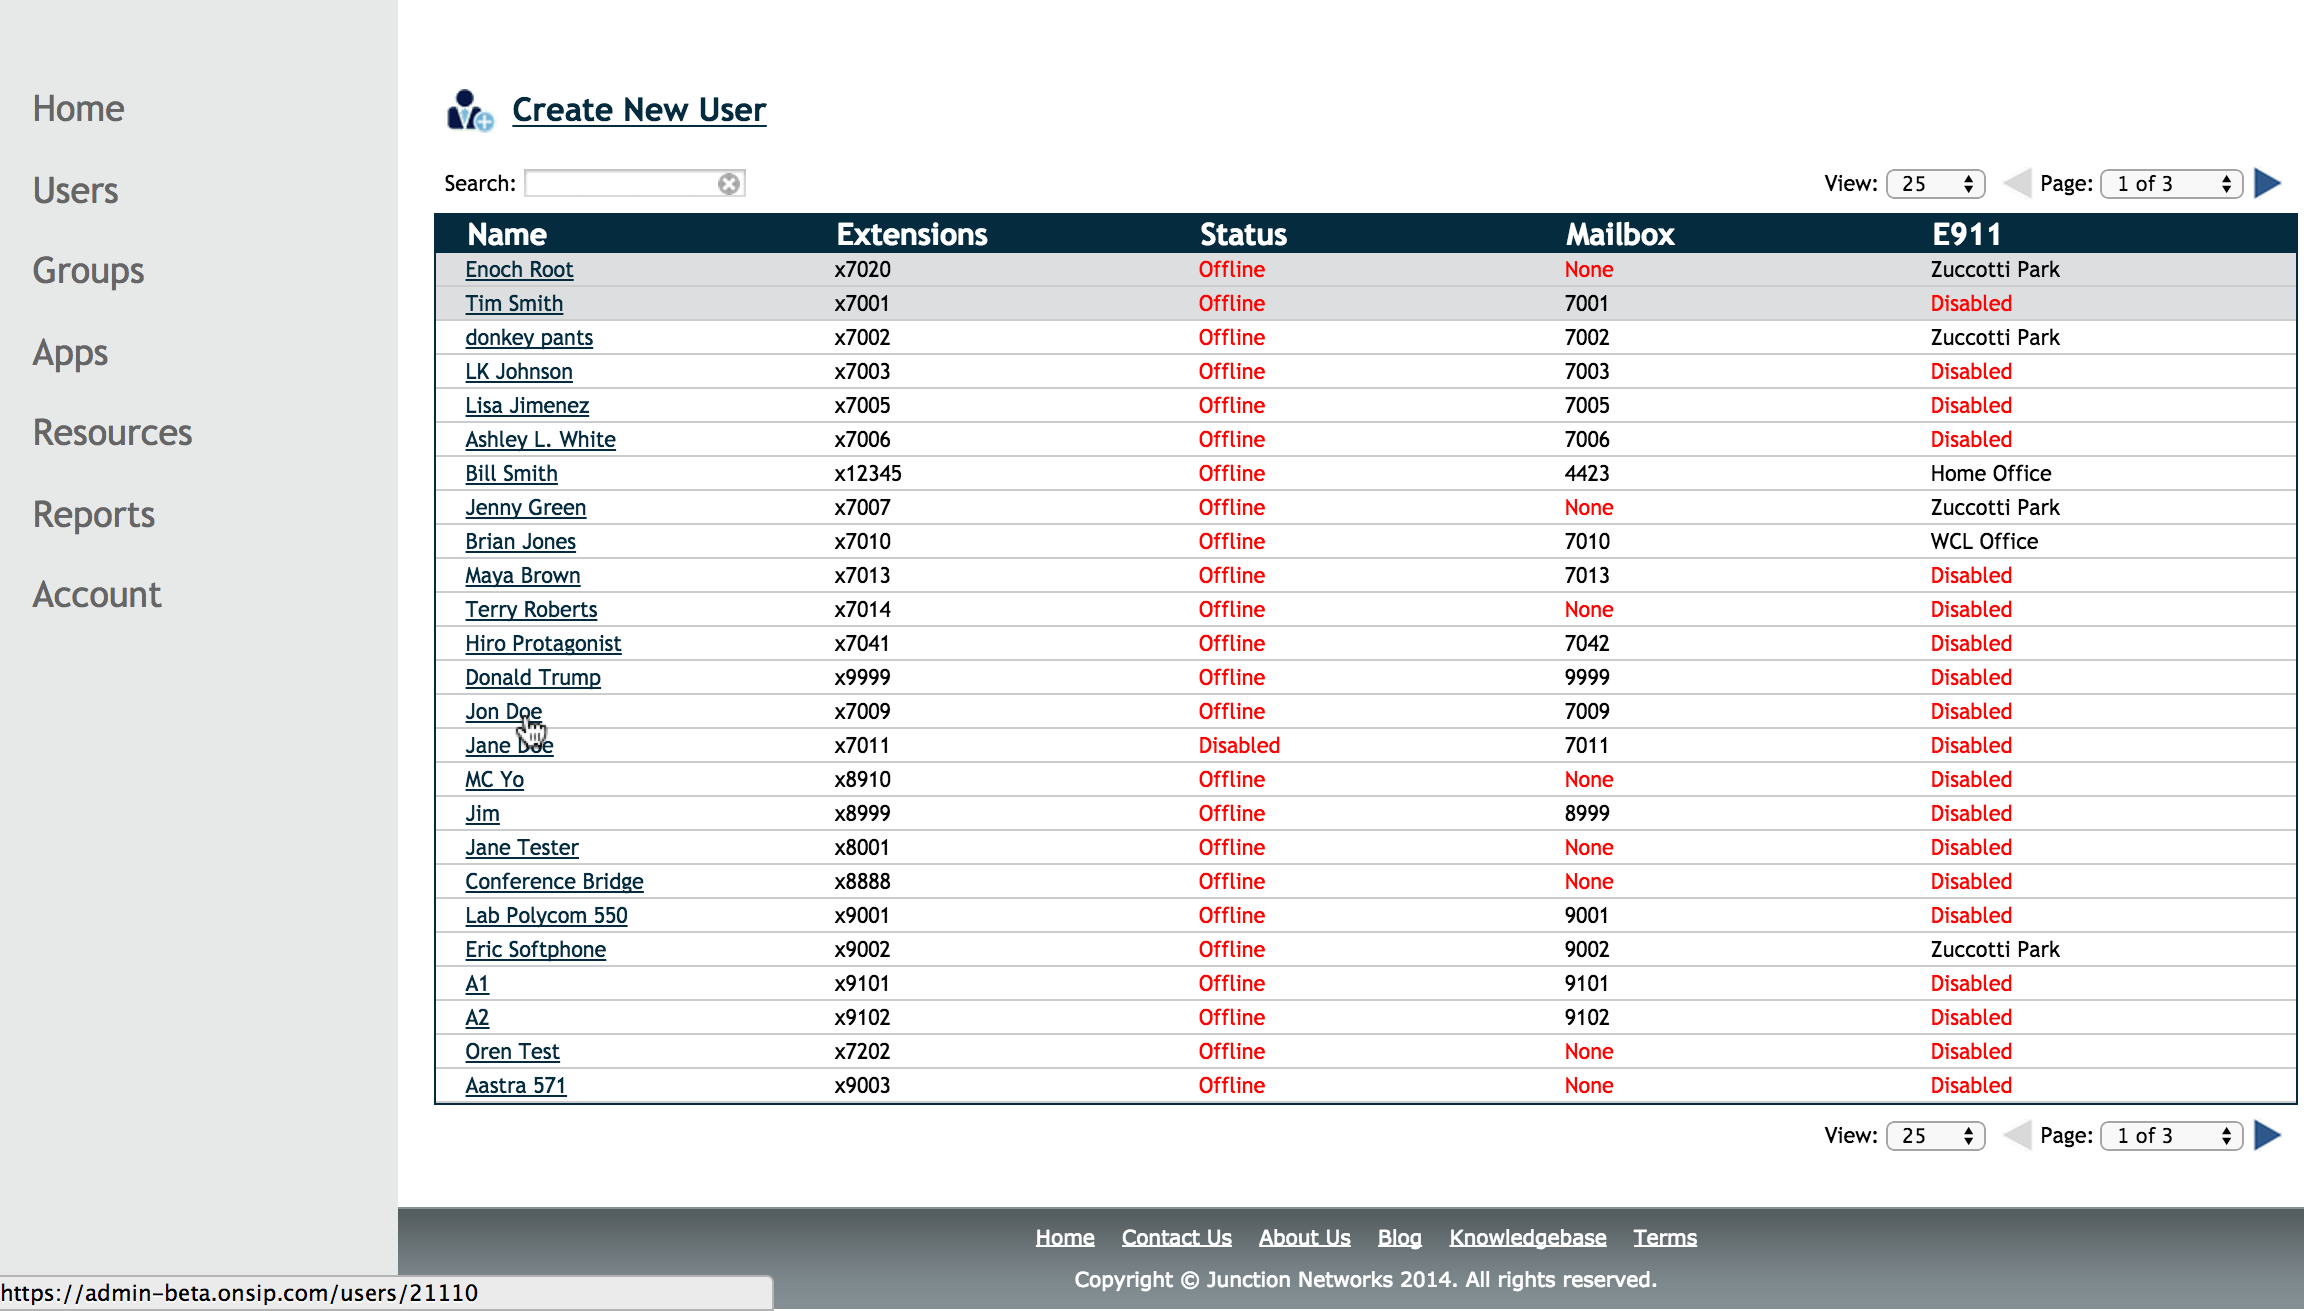Screen dimensions: 2304x1311
Task: Open user Tim Smith
Action: click(x=514, y=304)
